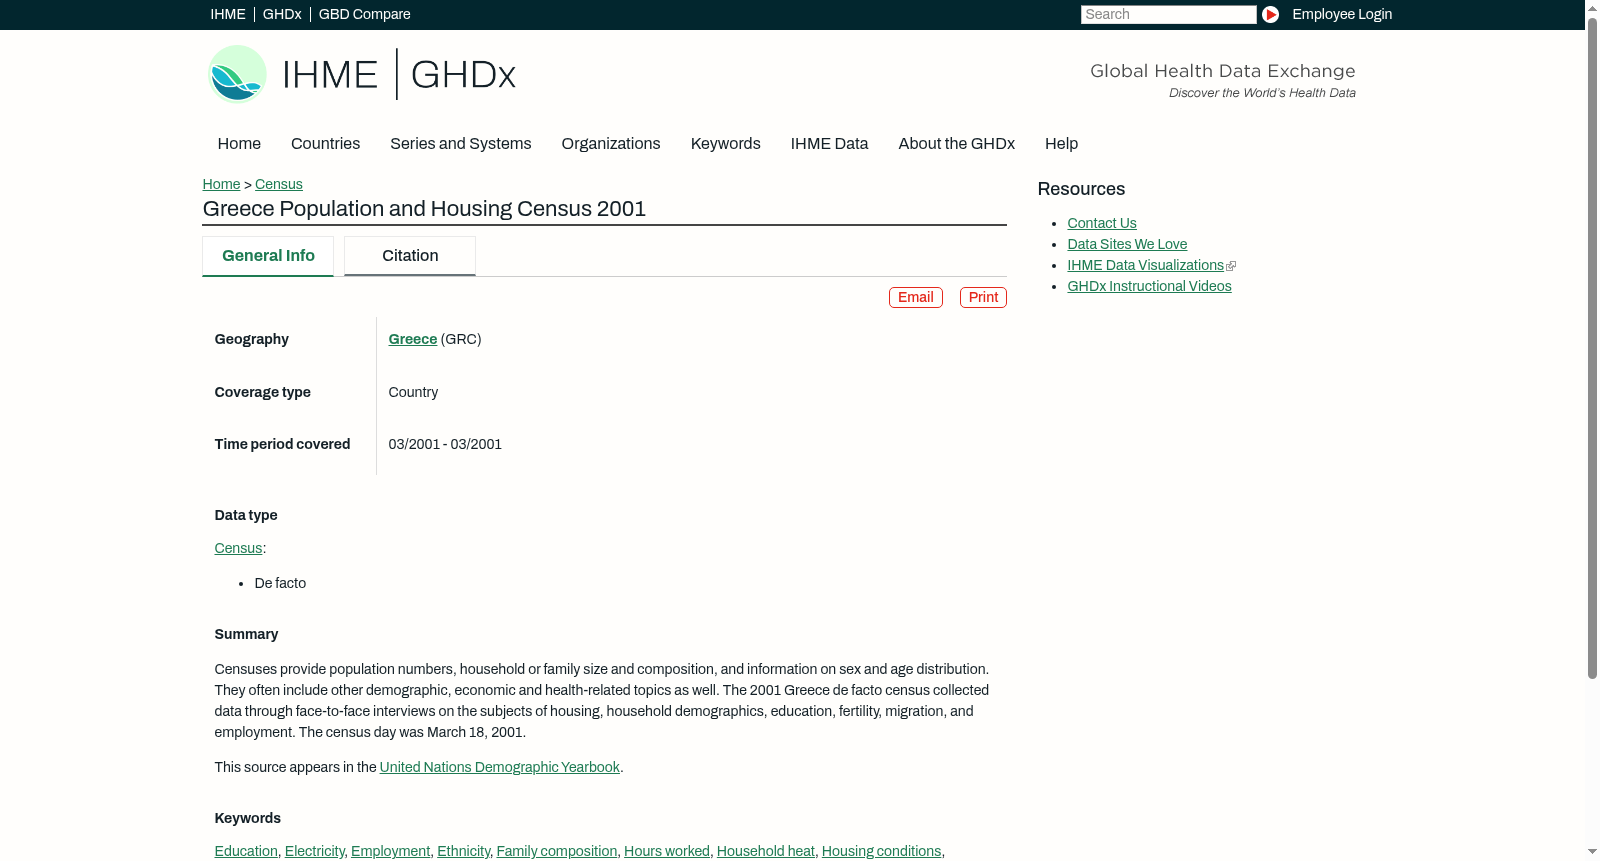Screen dimensions: 1600x861
Task: Click the 'Resources' sidebar heading
Action: pyautogui.click(x=1081, y=189)
